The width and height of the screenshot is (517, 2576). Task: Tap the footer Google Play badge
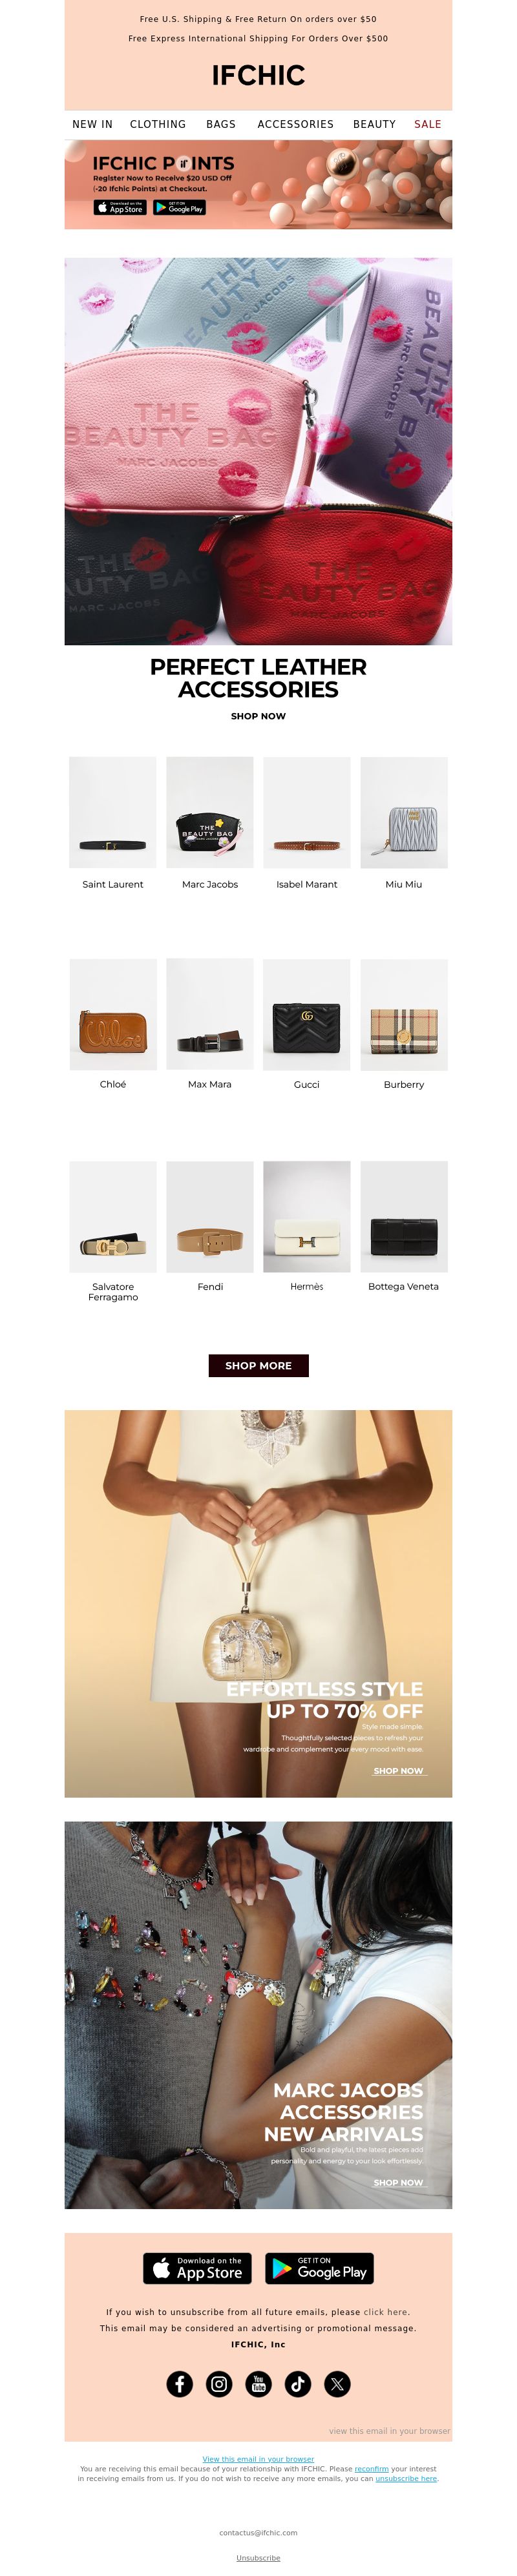point(319,2268)
